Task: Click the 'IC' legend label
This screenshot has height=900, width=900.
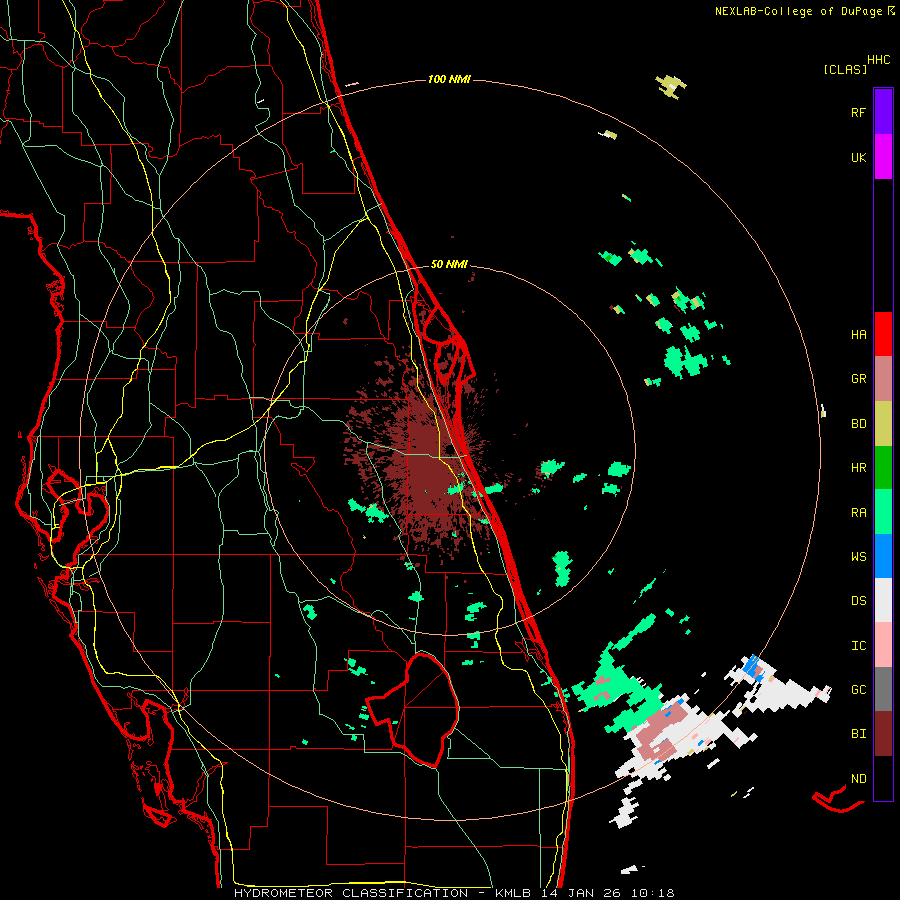Action: coord(858,646)
